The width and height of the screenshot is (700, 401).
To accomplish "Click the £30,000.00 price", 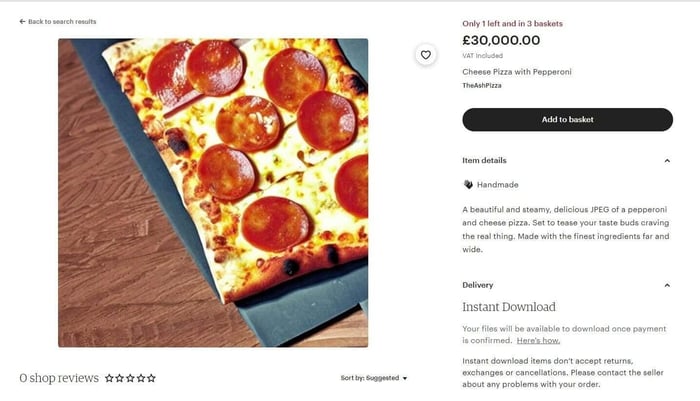I will point(501,41).
